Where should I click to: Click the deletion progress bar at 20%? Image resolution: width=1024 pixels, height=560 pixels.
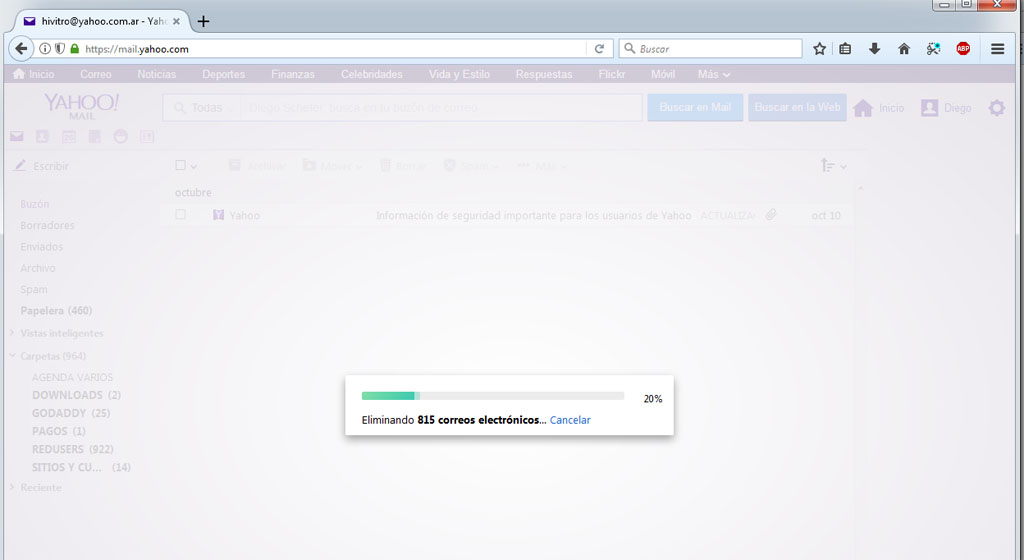click(x=493, y=396)
